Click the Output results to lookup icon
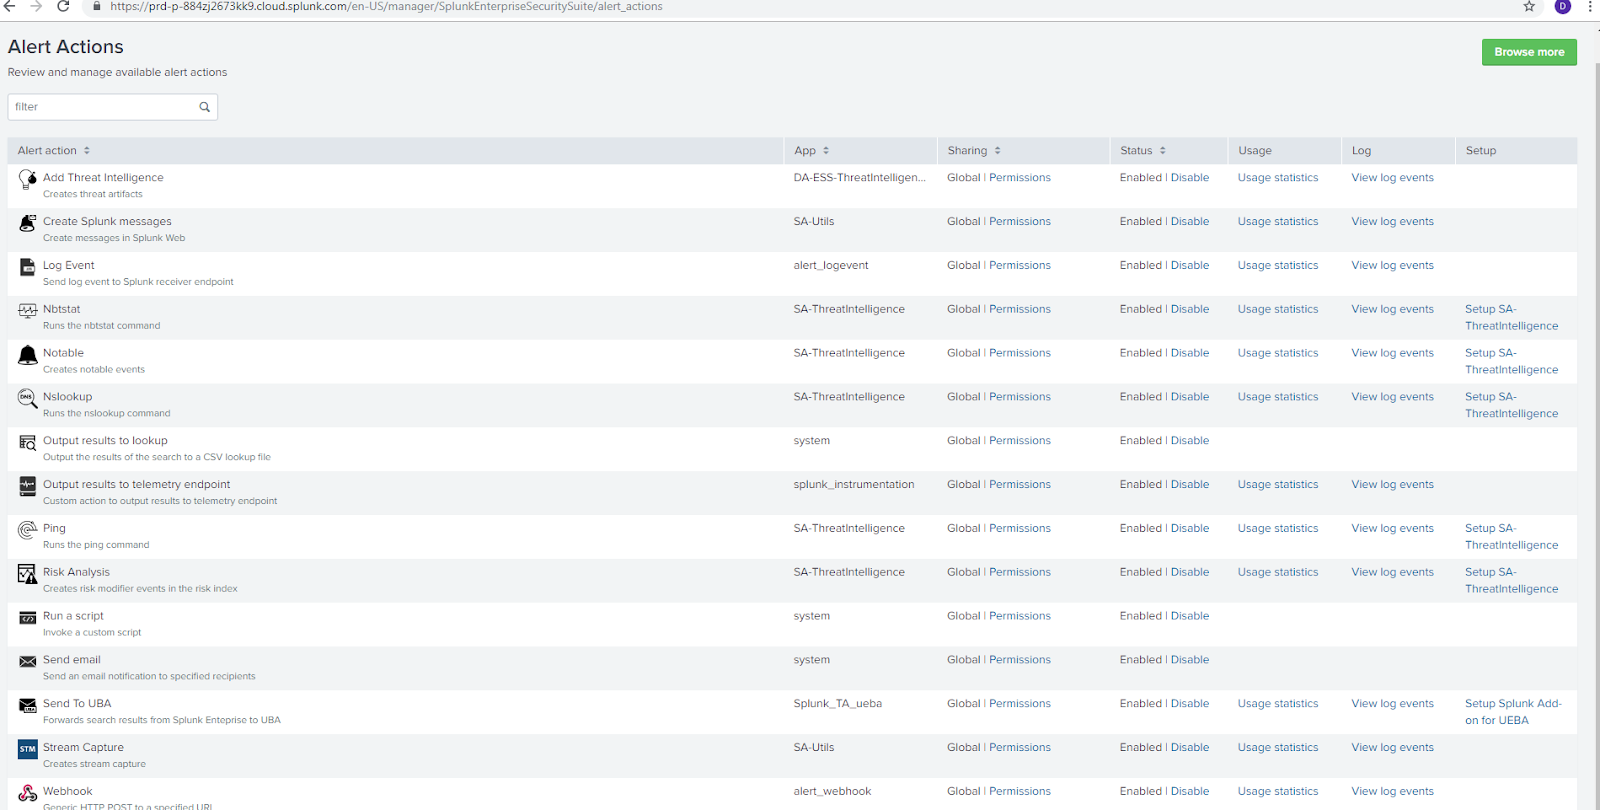The height and width of the screenshot is (810, 1600). click(x=28, y=442)
